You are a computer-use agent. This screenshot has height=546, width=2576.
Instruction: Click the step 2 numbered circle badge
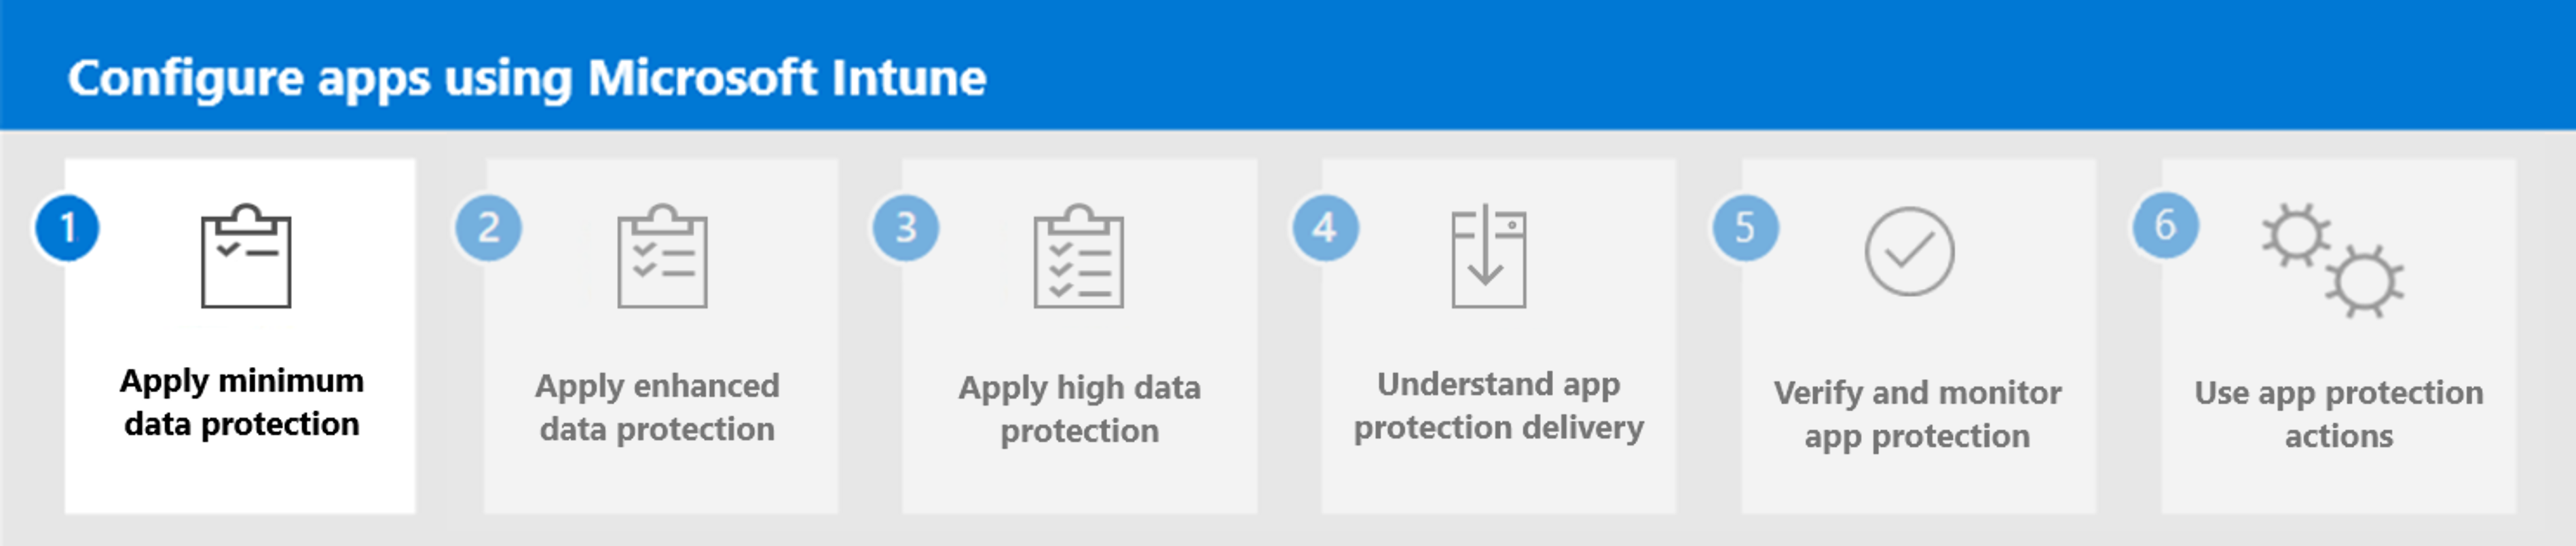(x=488, y=228)
